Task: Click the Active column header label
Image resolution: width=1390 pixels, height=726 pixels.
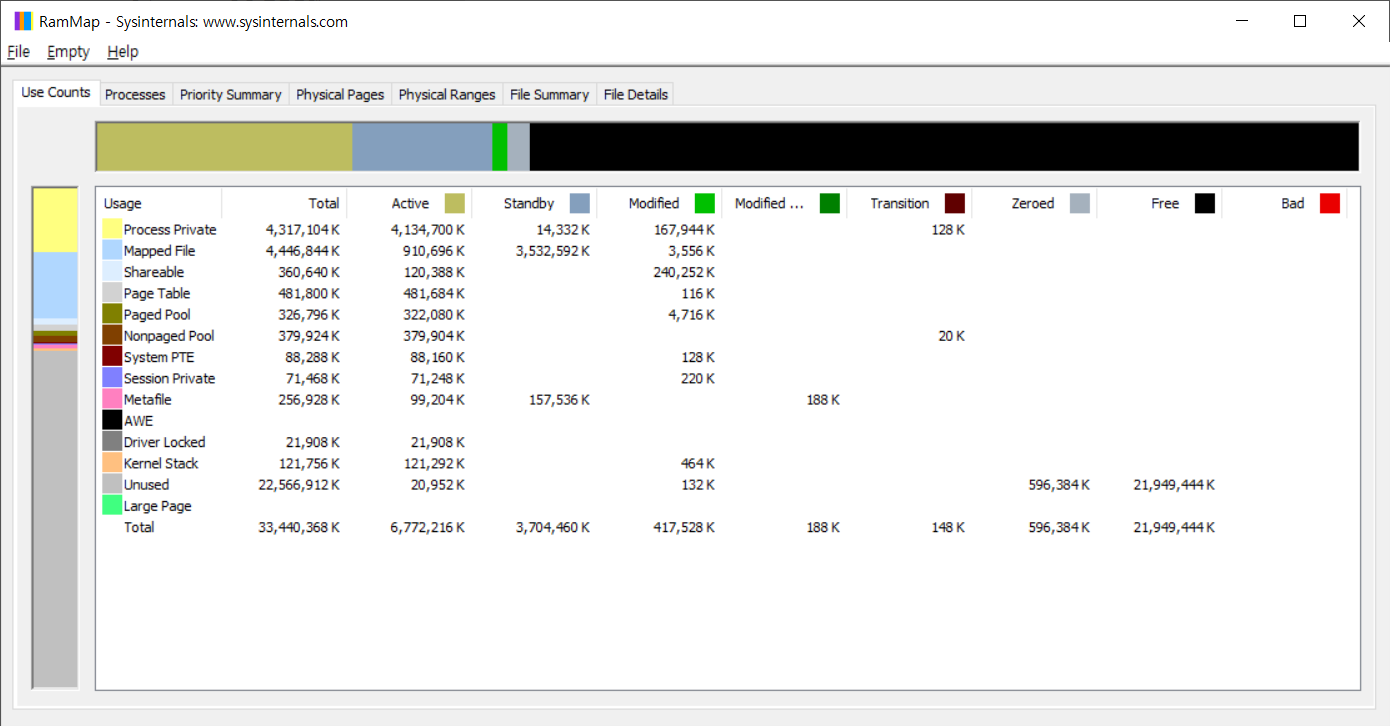Action: click(x=410, y=203)
